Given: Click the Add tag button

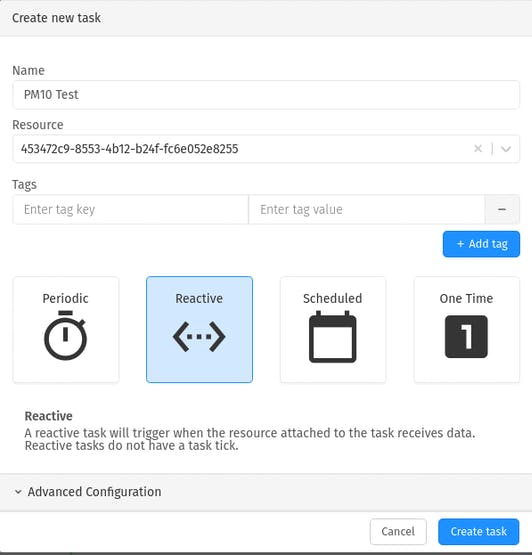Looking at the screenshot, I should (481, 244).
